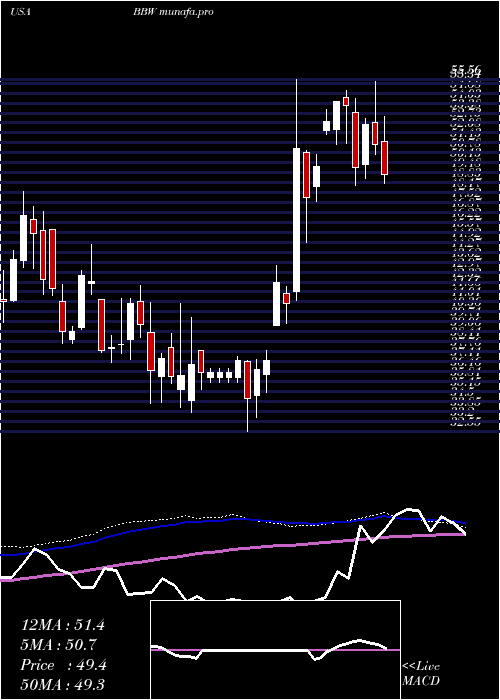Click the 5MA : 50.7 value

pos(59,645)
